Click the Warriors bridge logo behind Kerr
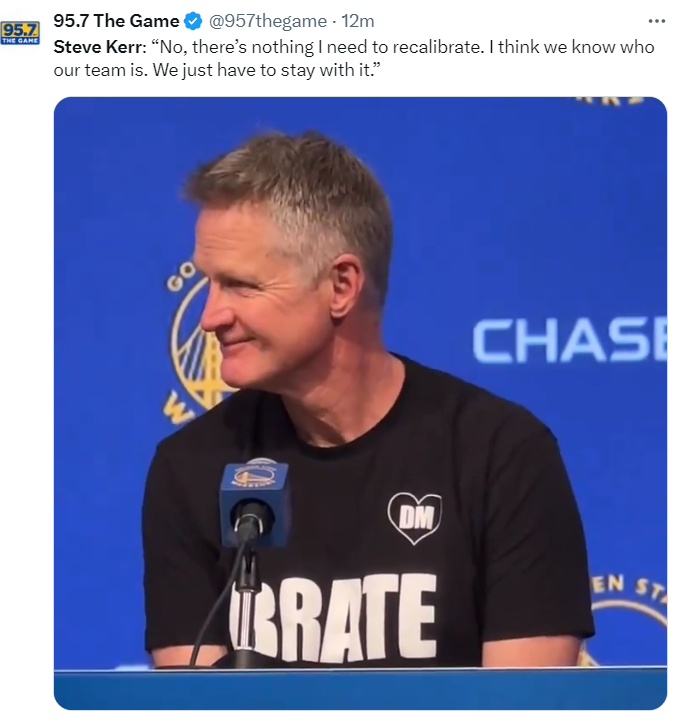 click(x=193, y=345)
